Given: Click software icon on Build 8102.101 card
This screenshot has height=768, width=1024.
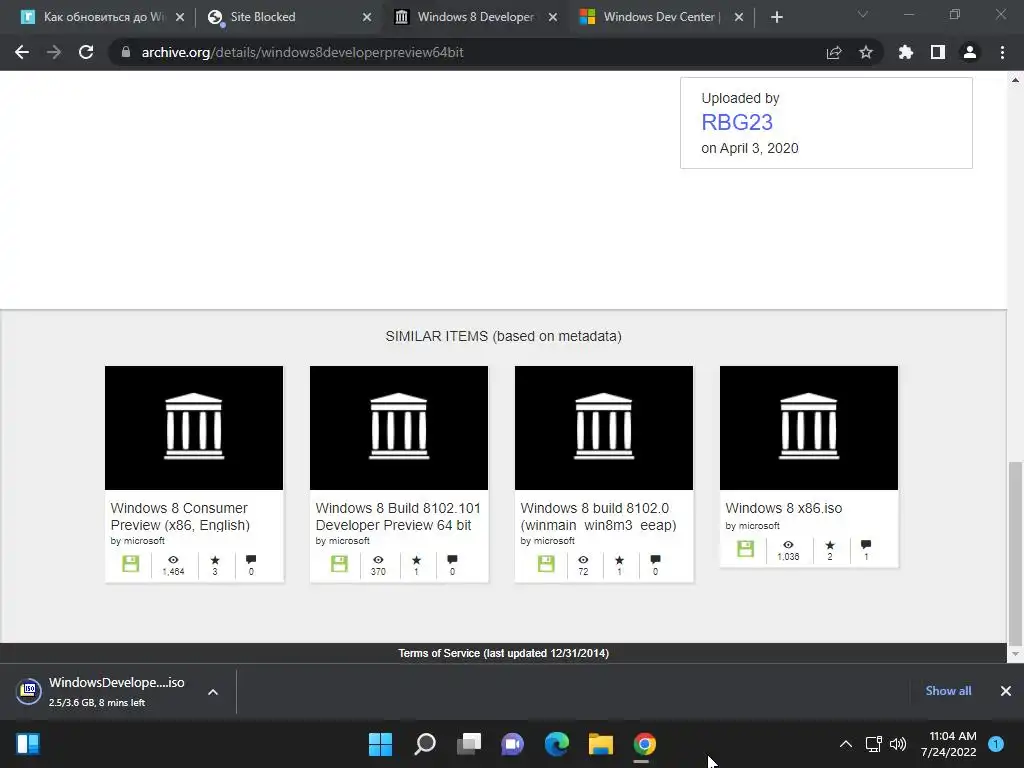Looking at the screenshot, I should point(339,564).
